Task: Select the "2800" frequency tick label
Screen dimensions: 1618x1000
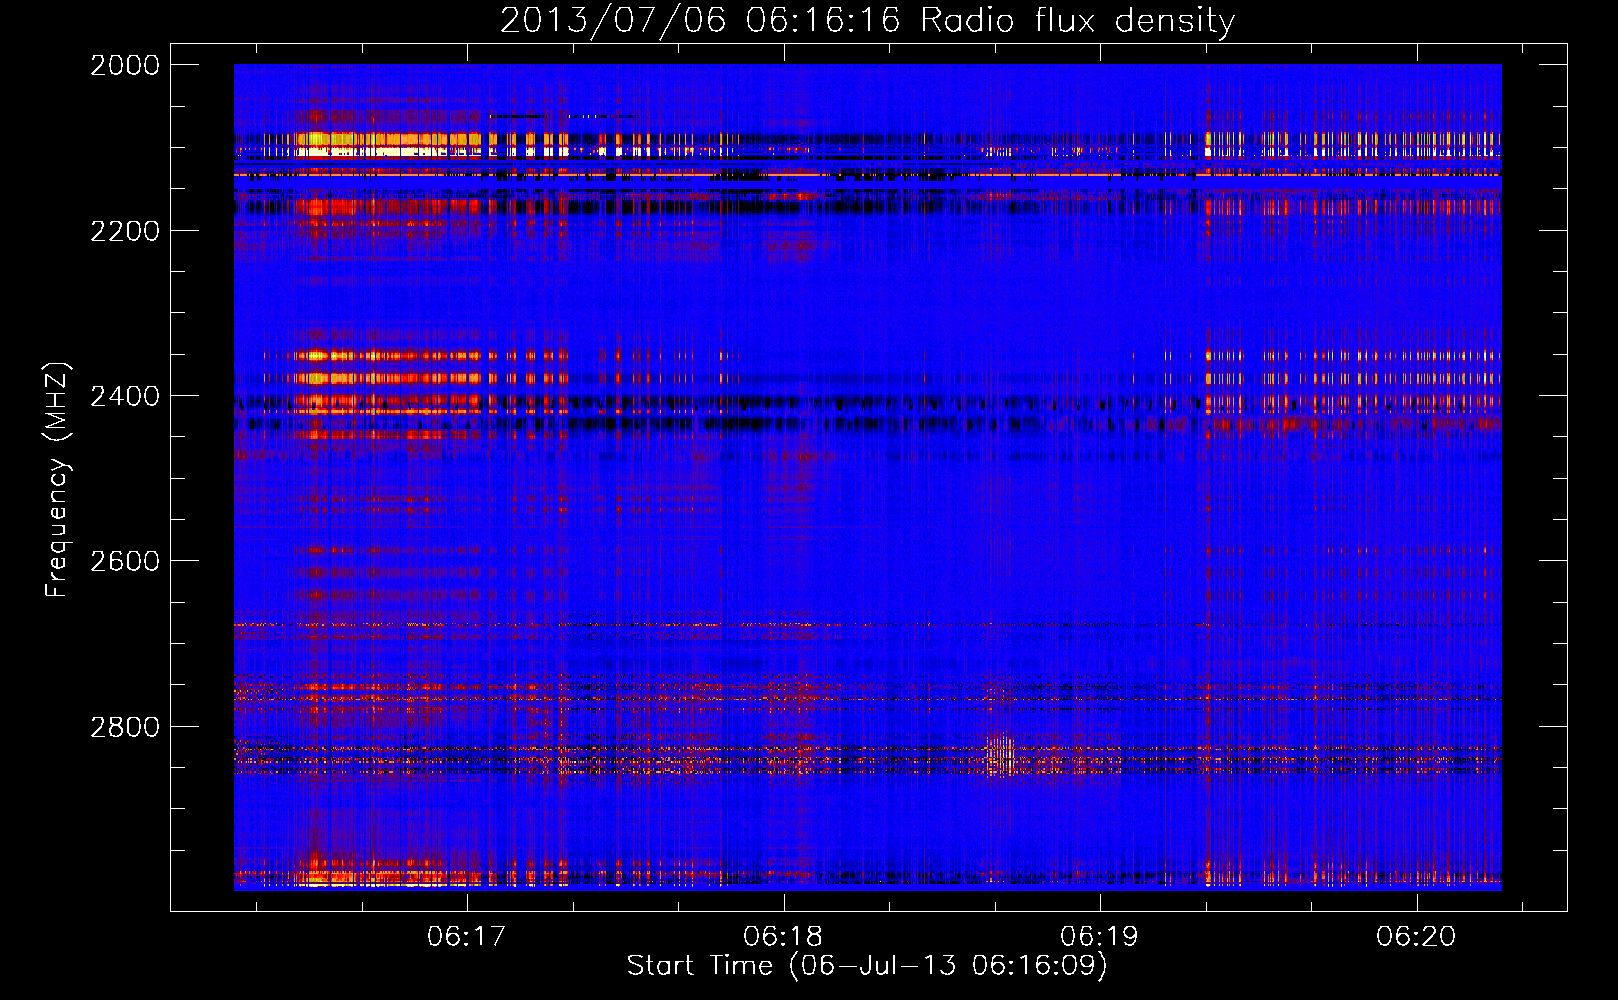Action: tap(125, 727)
